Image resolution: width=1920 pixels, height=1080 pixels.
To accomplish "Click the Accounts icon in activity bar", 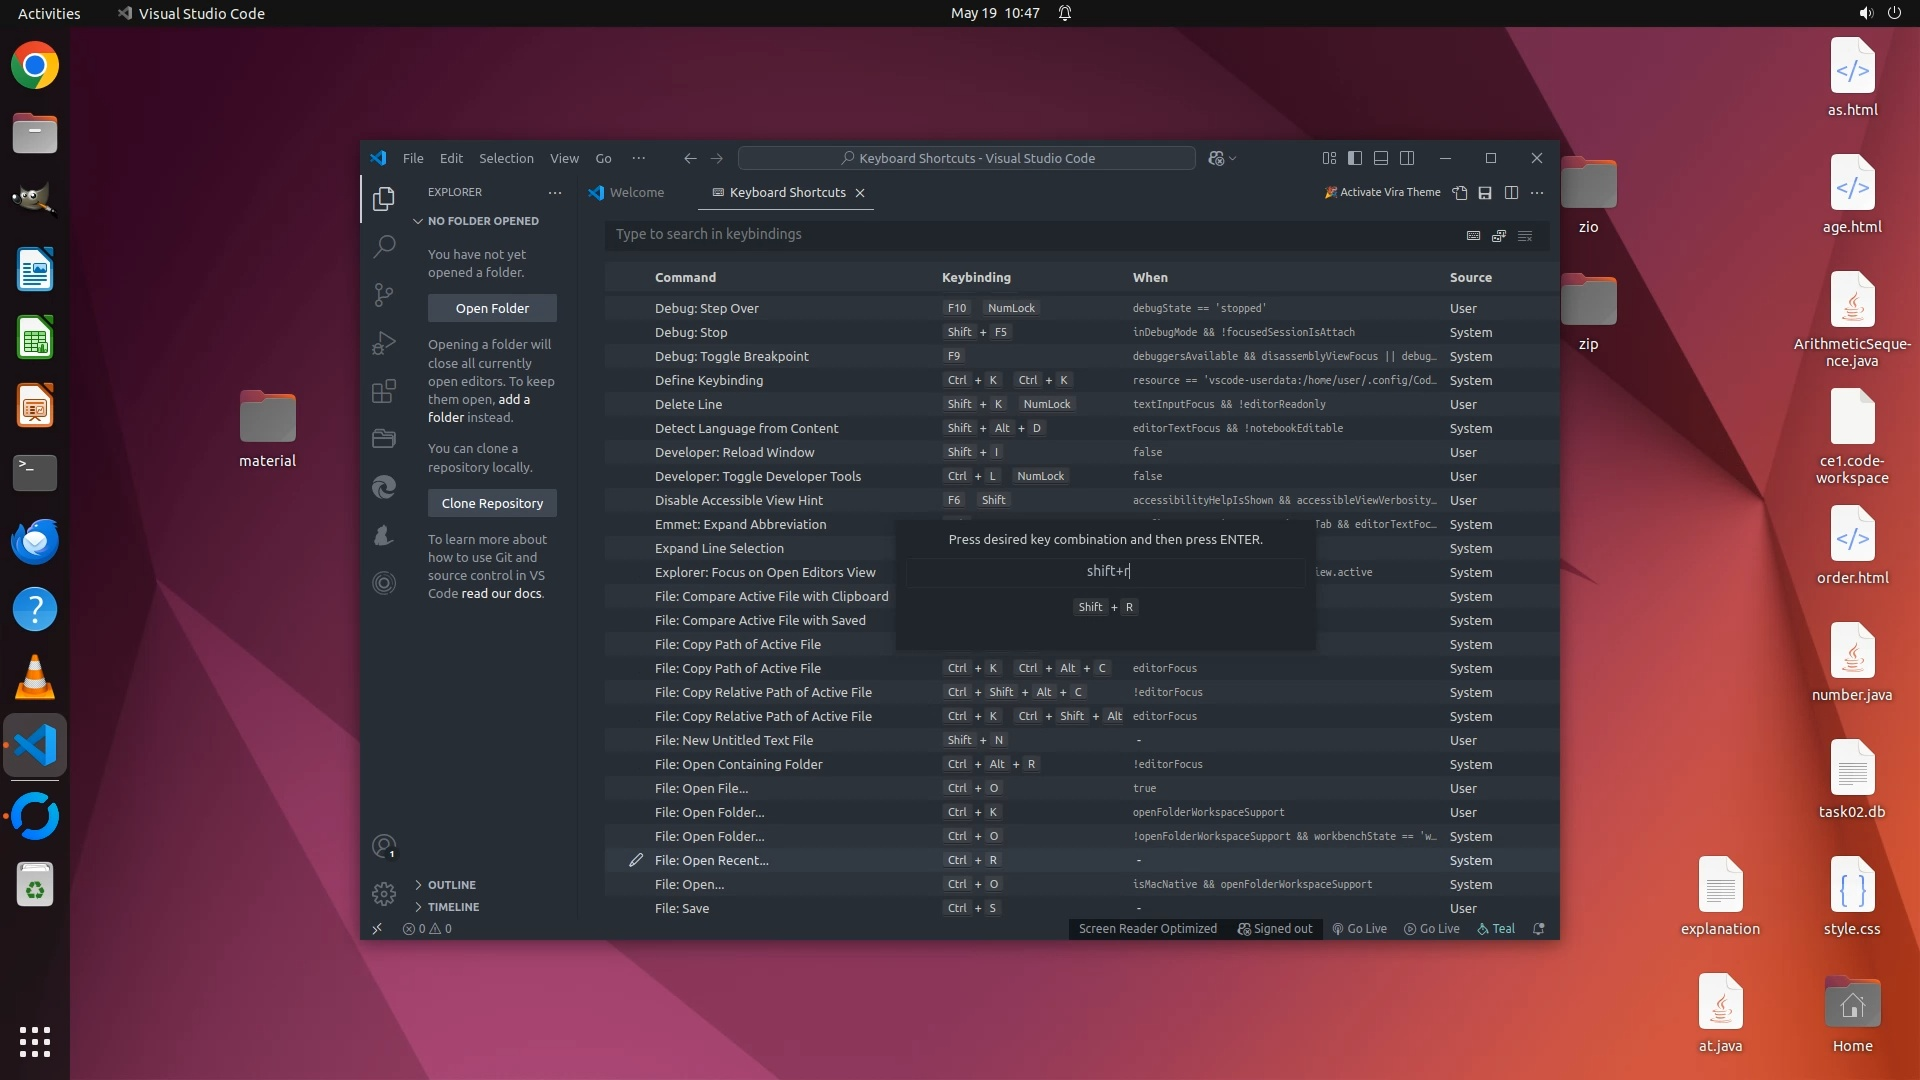I will (384, 846).
